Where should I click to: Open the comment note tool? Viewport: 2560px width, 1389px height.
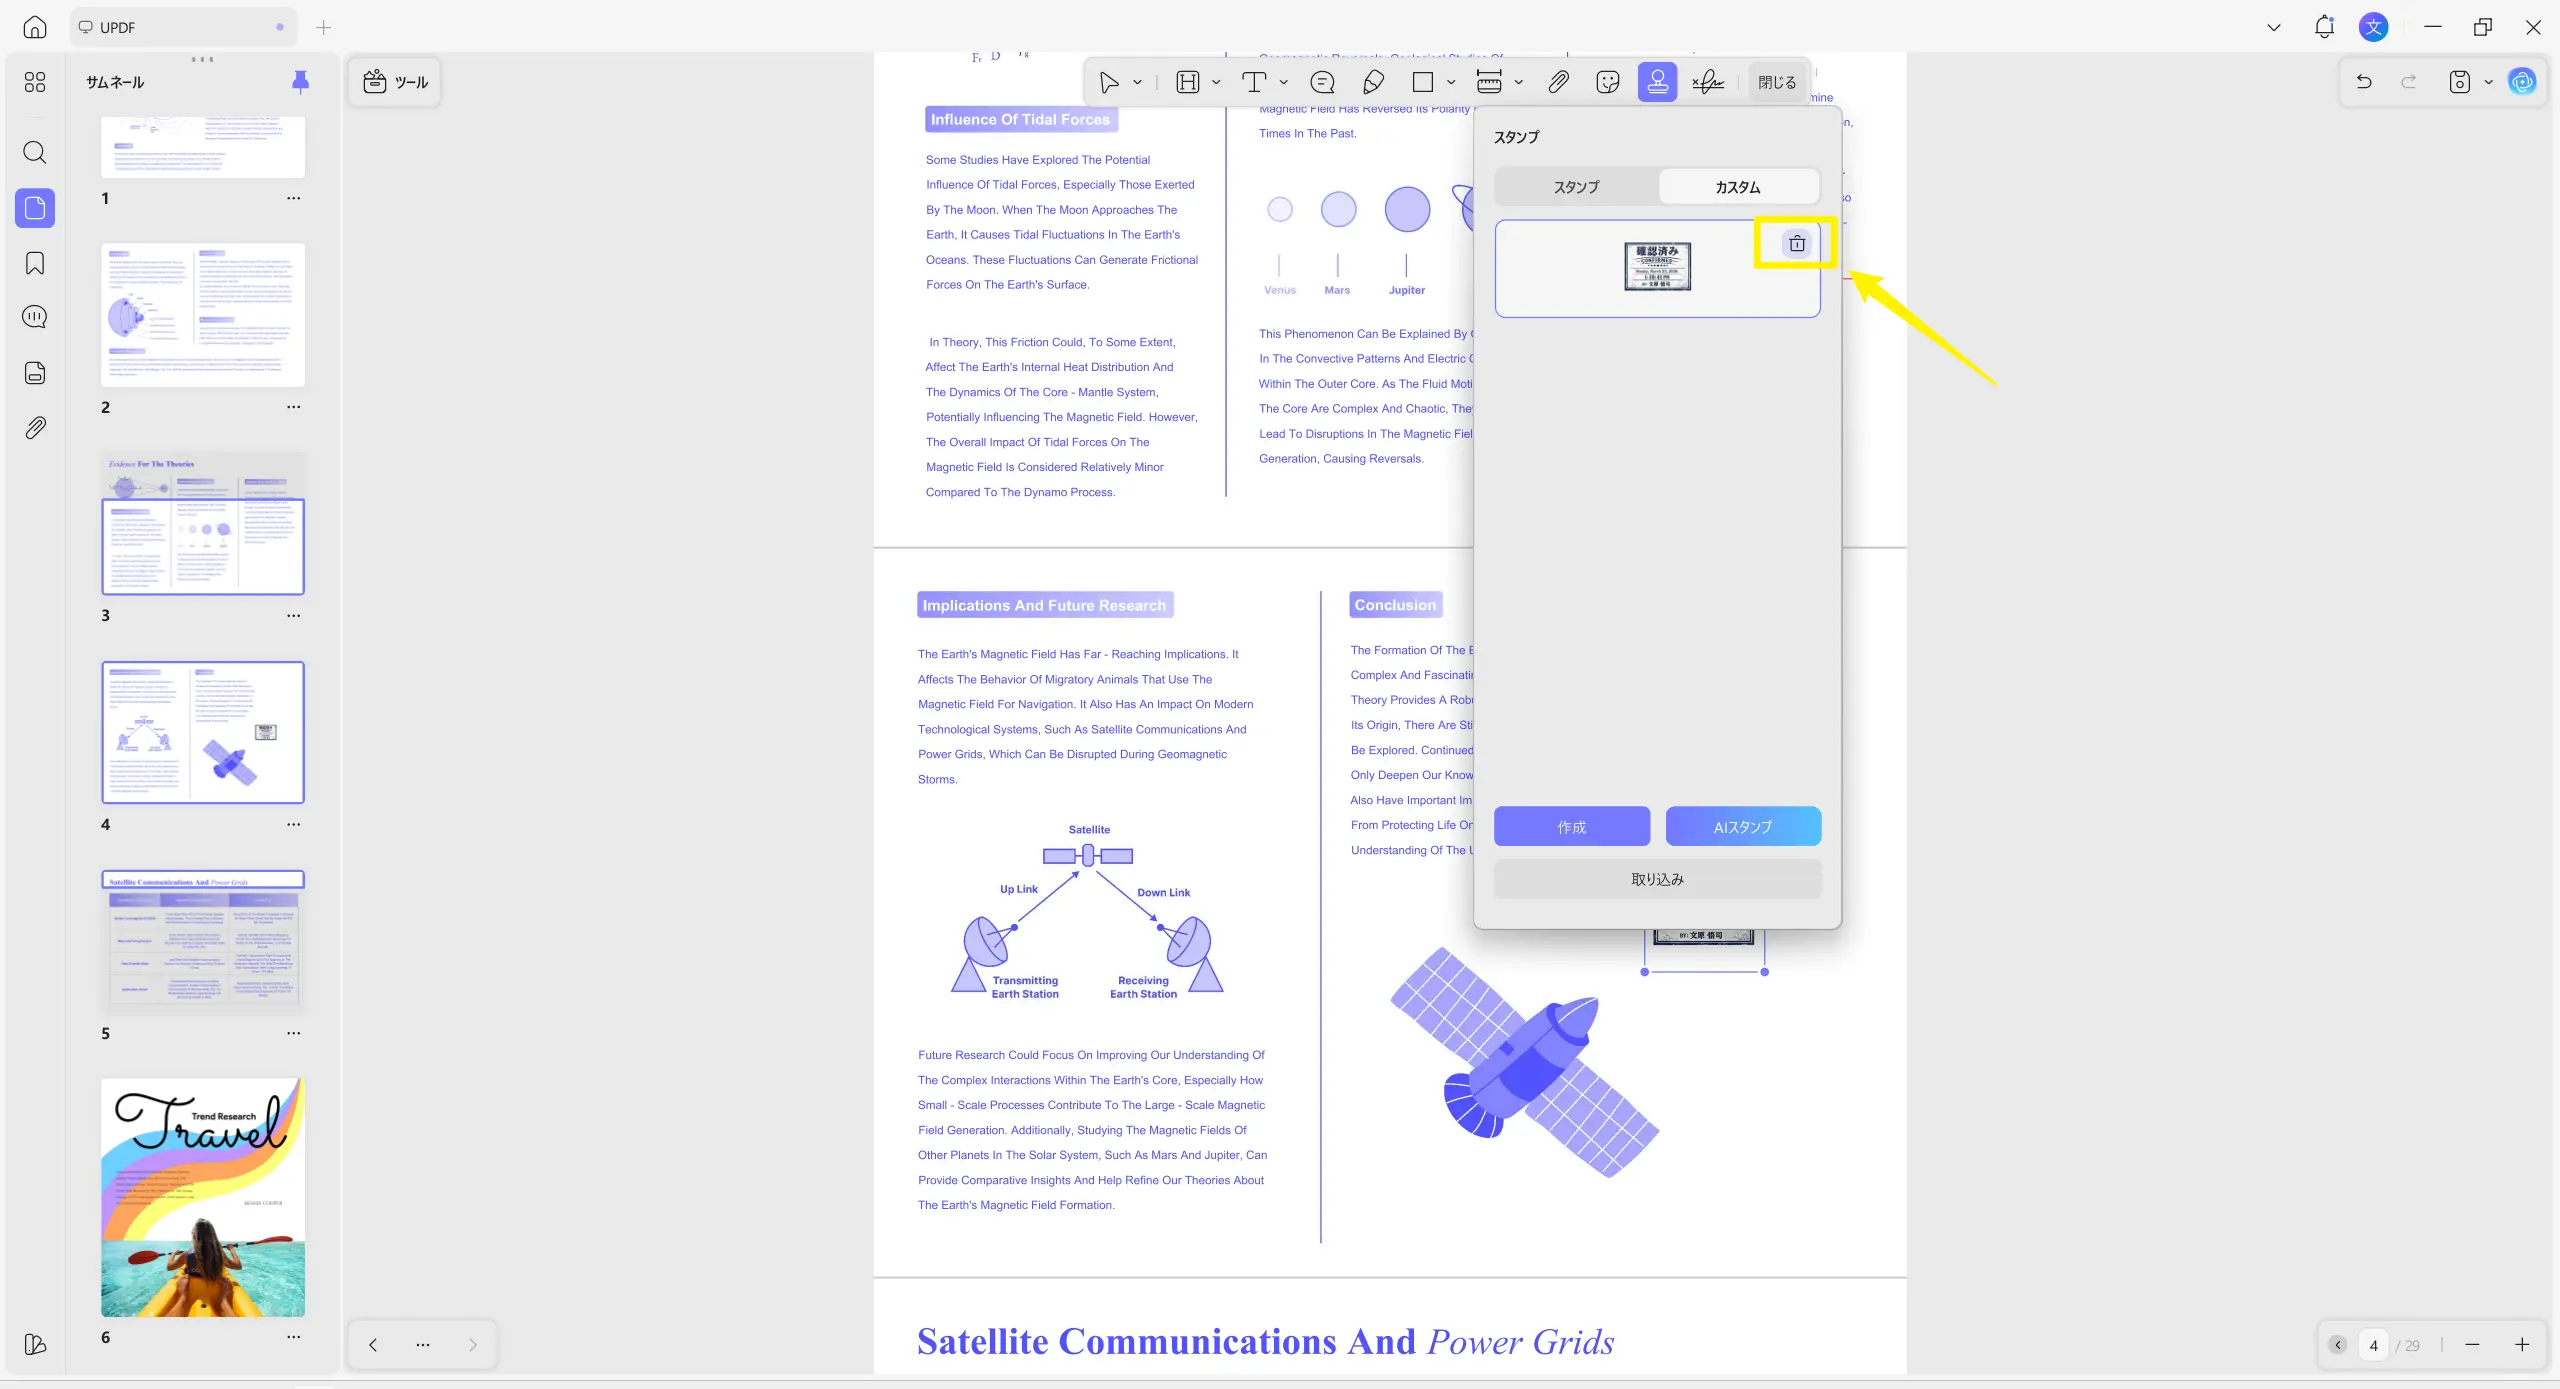1322,82
